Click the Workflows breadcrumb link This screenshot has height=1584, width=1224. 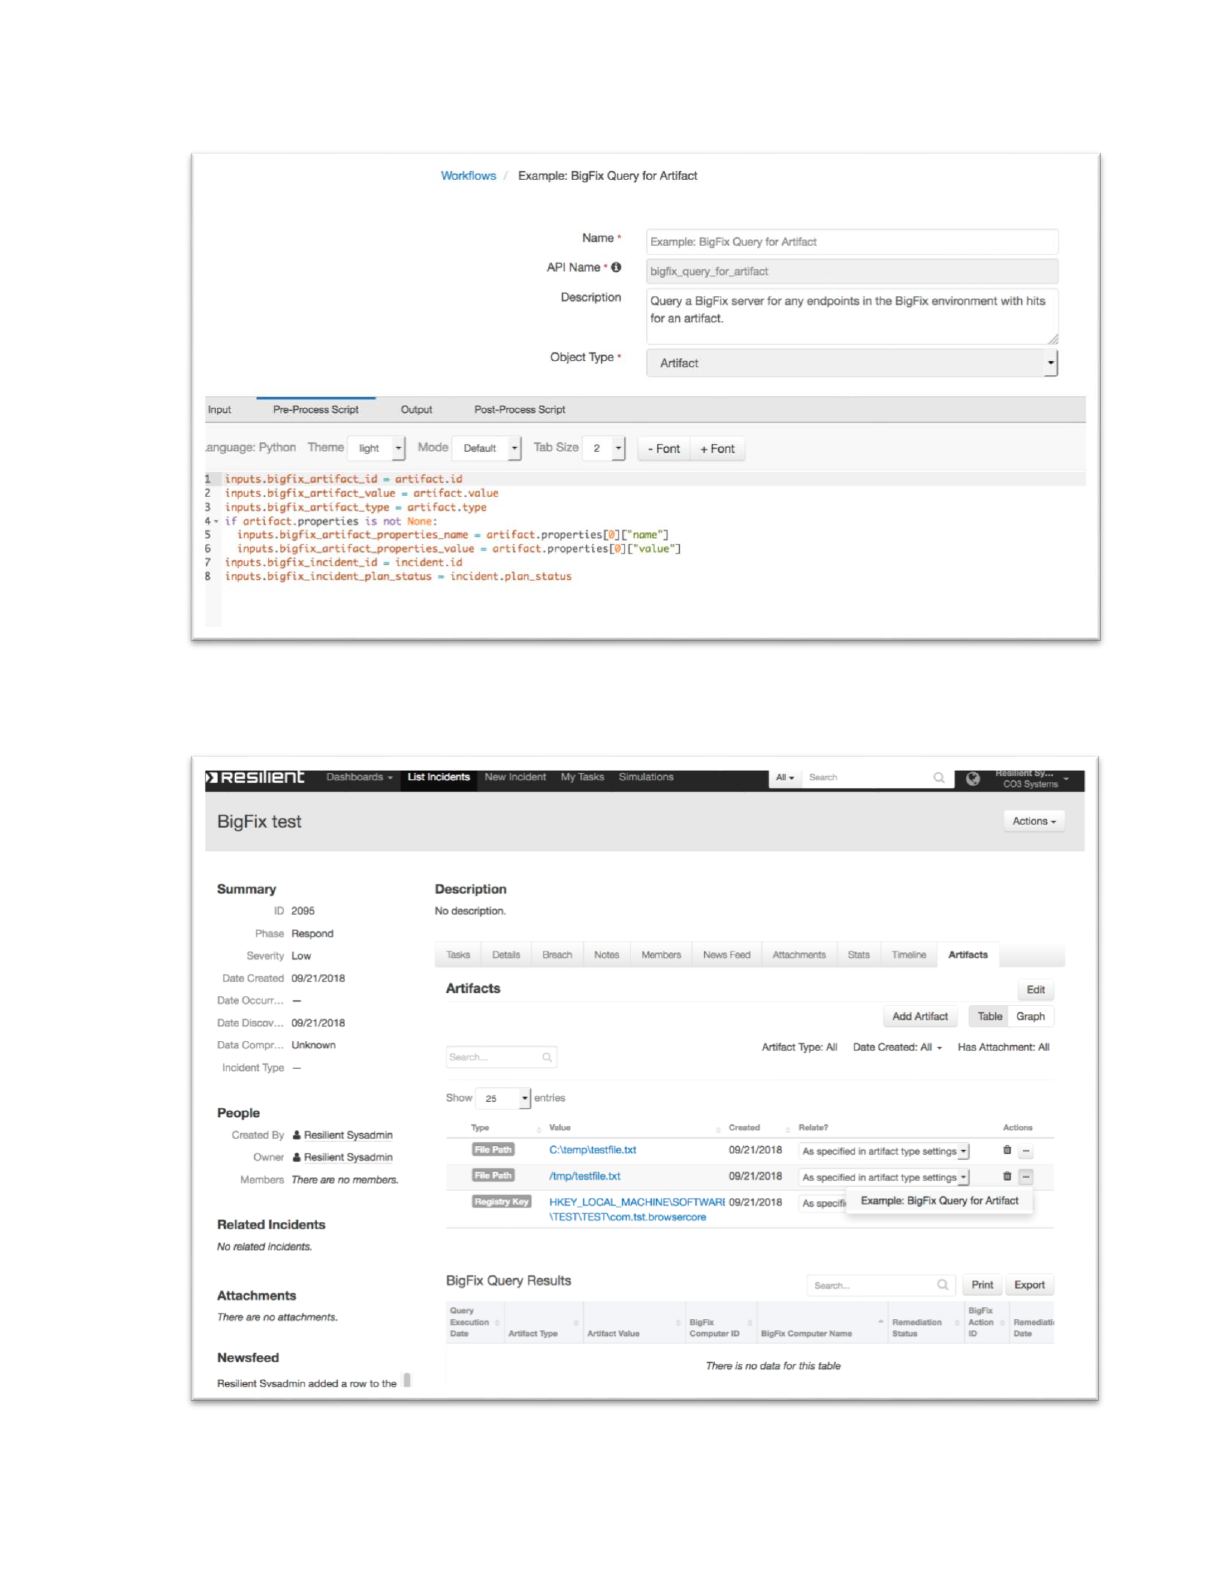468,176
